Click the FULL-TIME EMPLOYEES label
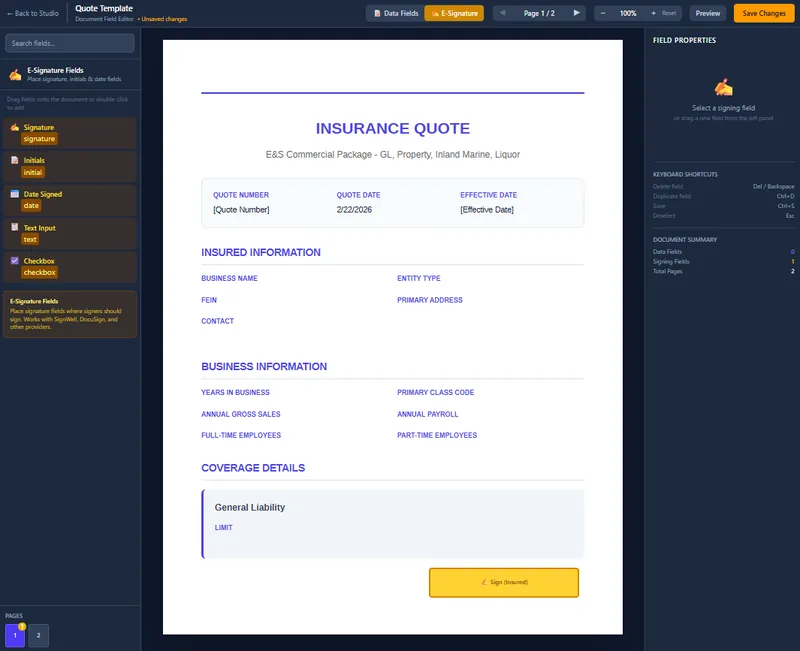The image size is (800, 651). click(241, 435)
